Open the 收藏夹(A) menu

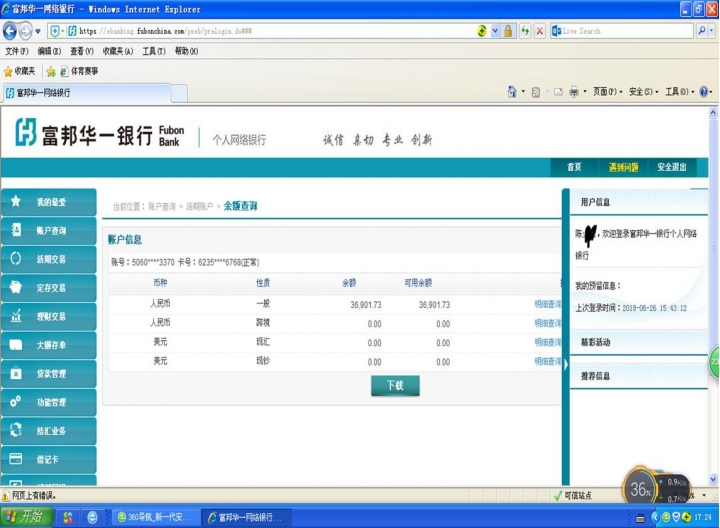(118, 51)
